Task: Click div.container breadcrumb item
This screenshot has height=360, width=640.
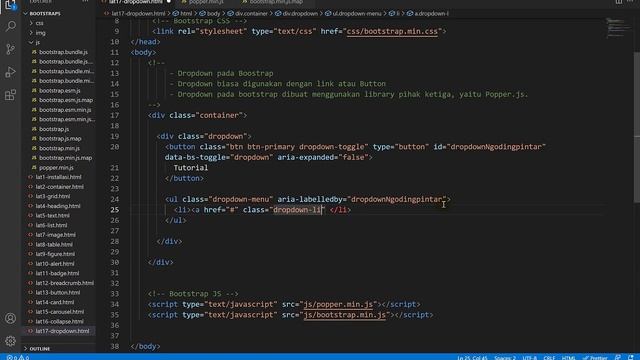Action: (x=248, y=13)
